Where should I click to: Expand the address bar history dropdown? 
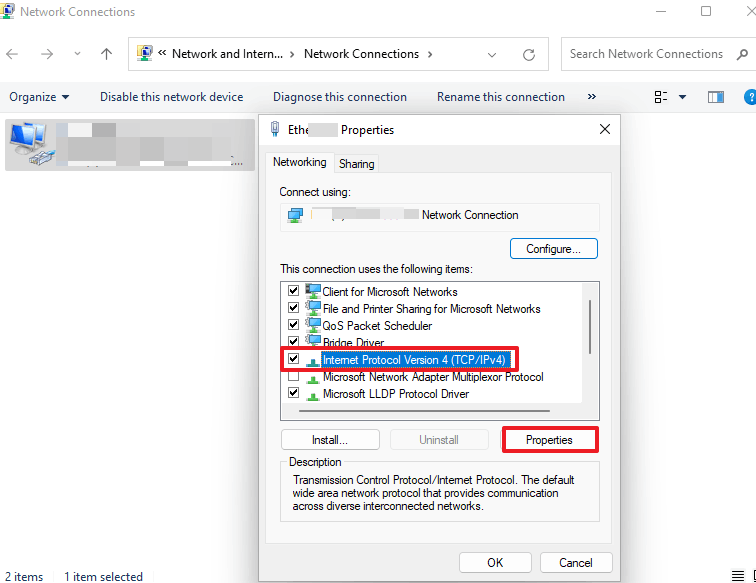[492, 54]
